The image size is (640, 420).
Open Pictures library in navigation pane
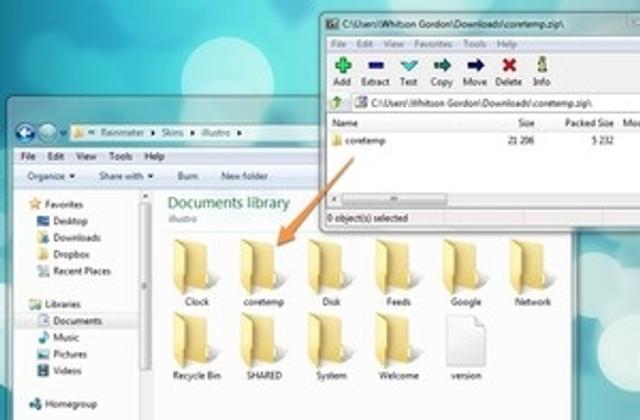pyautogui.click(x=62, y=354)
